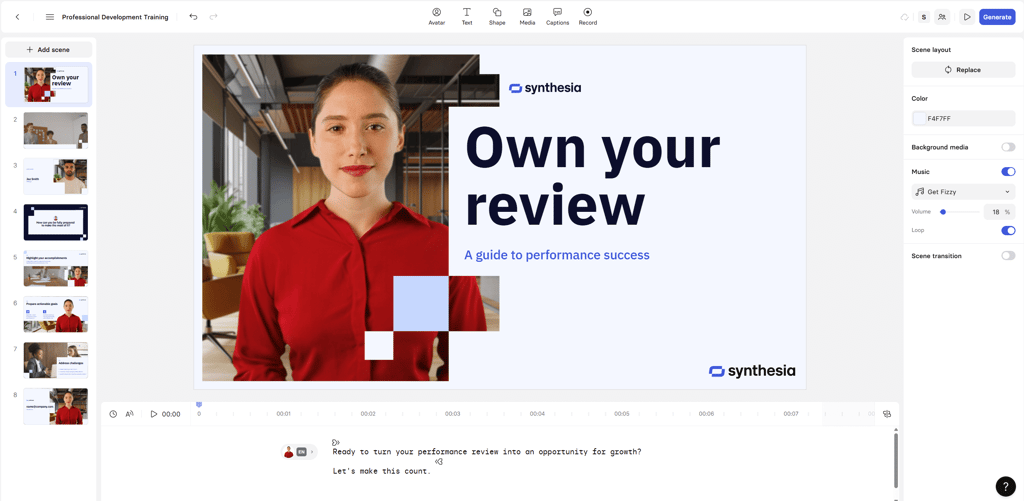Go back using the left arrow icon
The height and width of the screenshot is (501, 1024).
tap(17, 17)
